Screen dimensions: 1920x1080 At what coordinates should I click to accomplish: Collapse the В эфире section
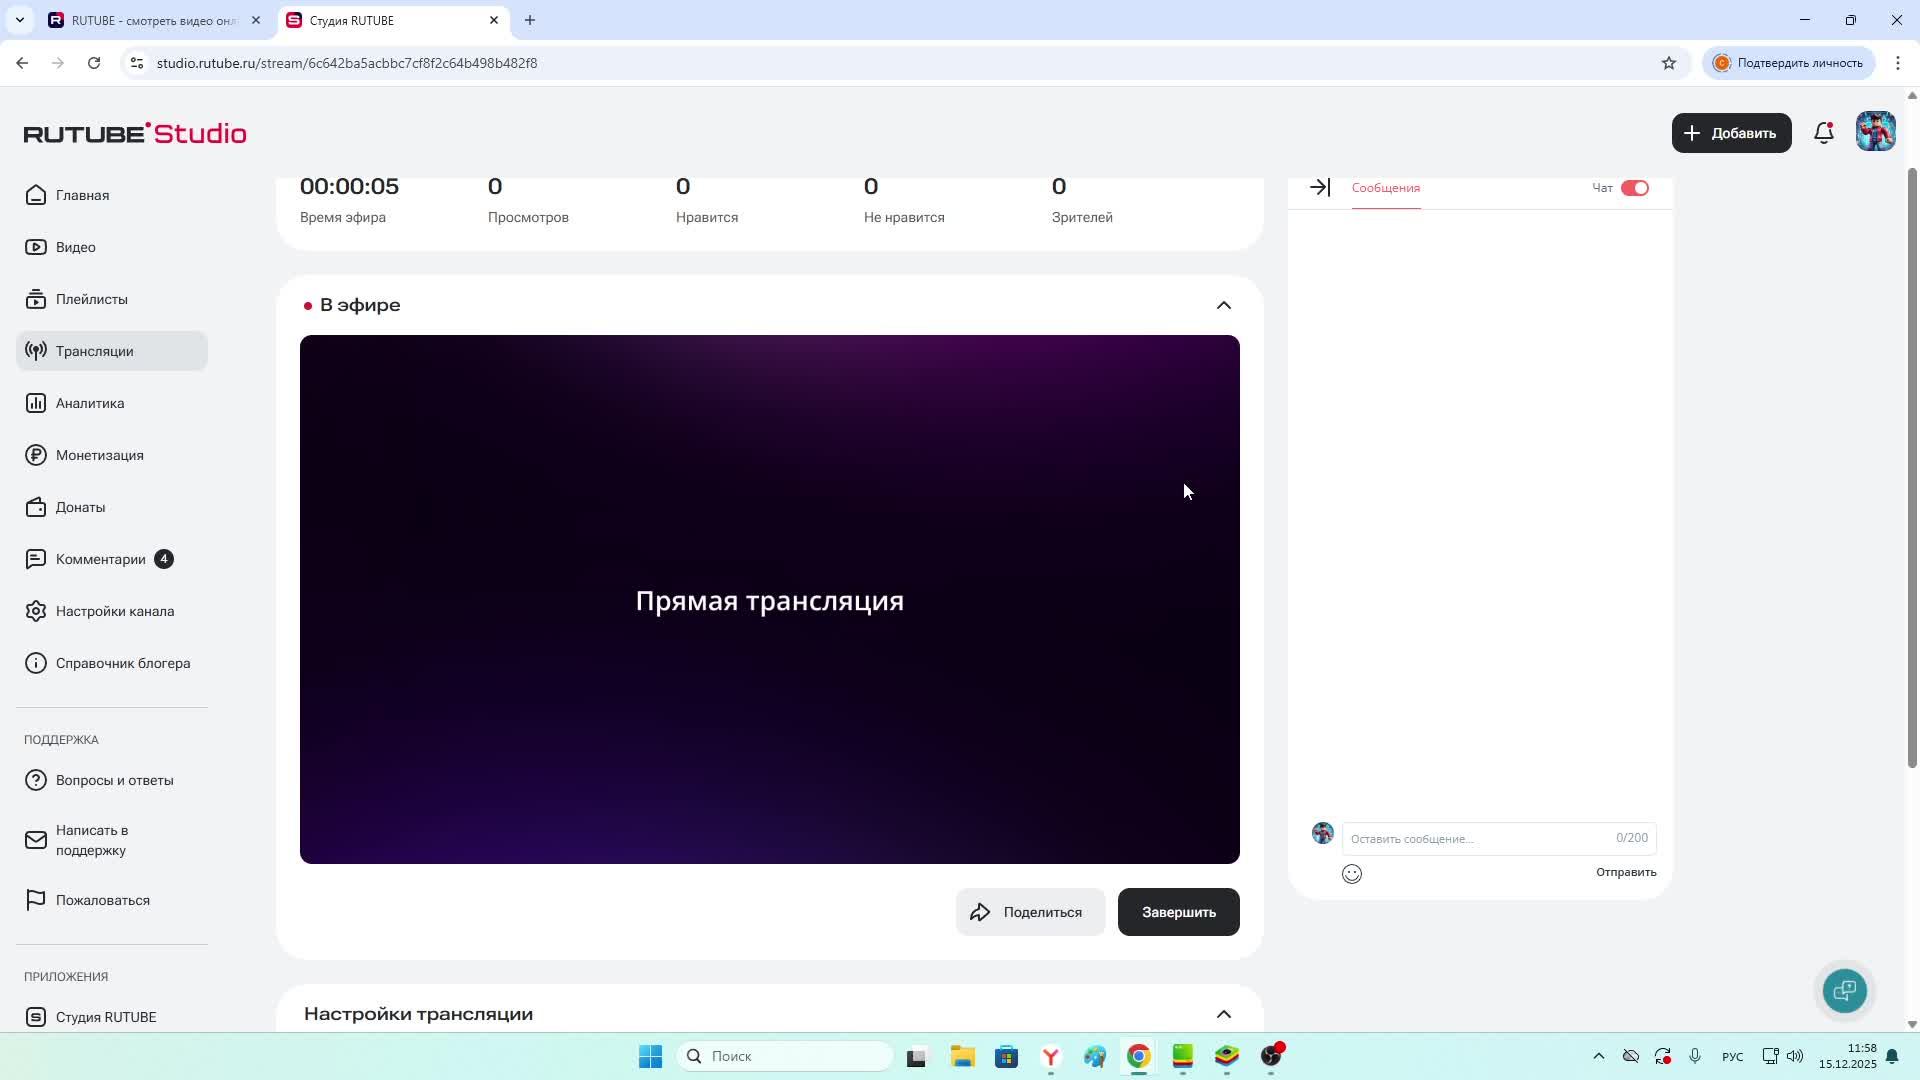coord(1223,305)
